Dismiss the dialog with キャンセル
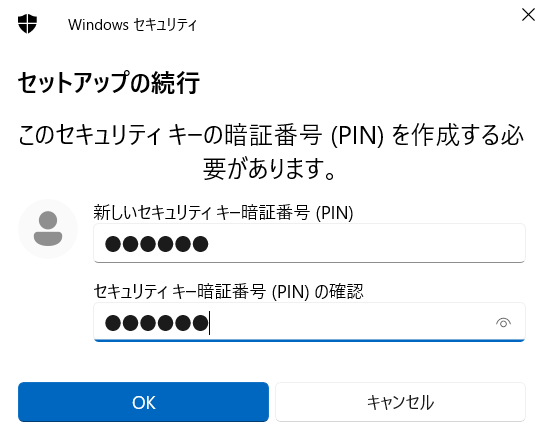This screenshot has height=438, width=543. [400, 402]
